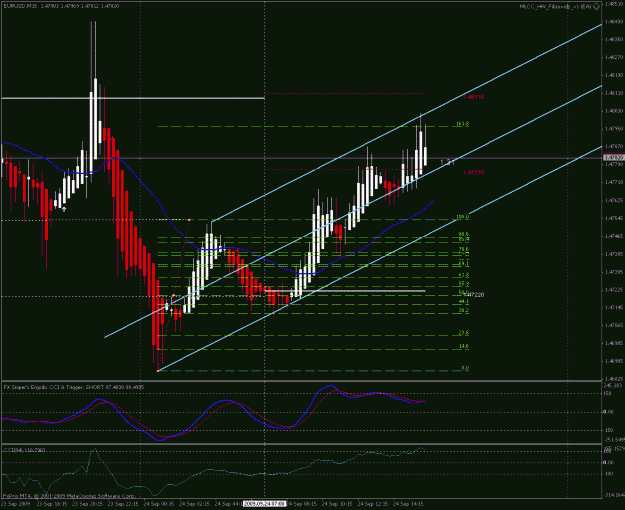
Task: Click the 1.47545 price axis label
Action: tap(614, 218)
